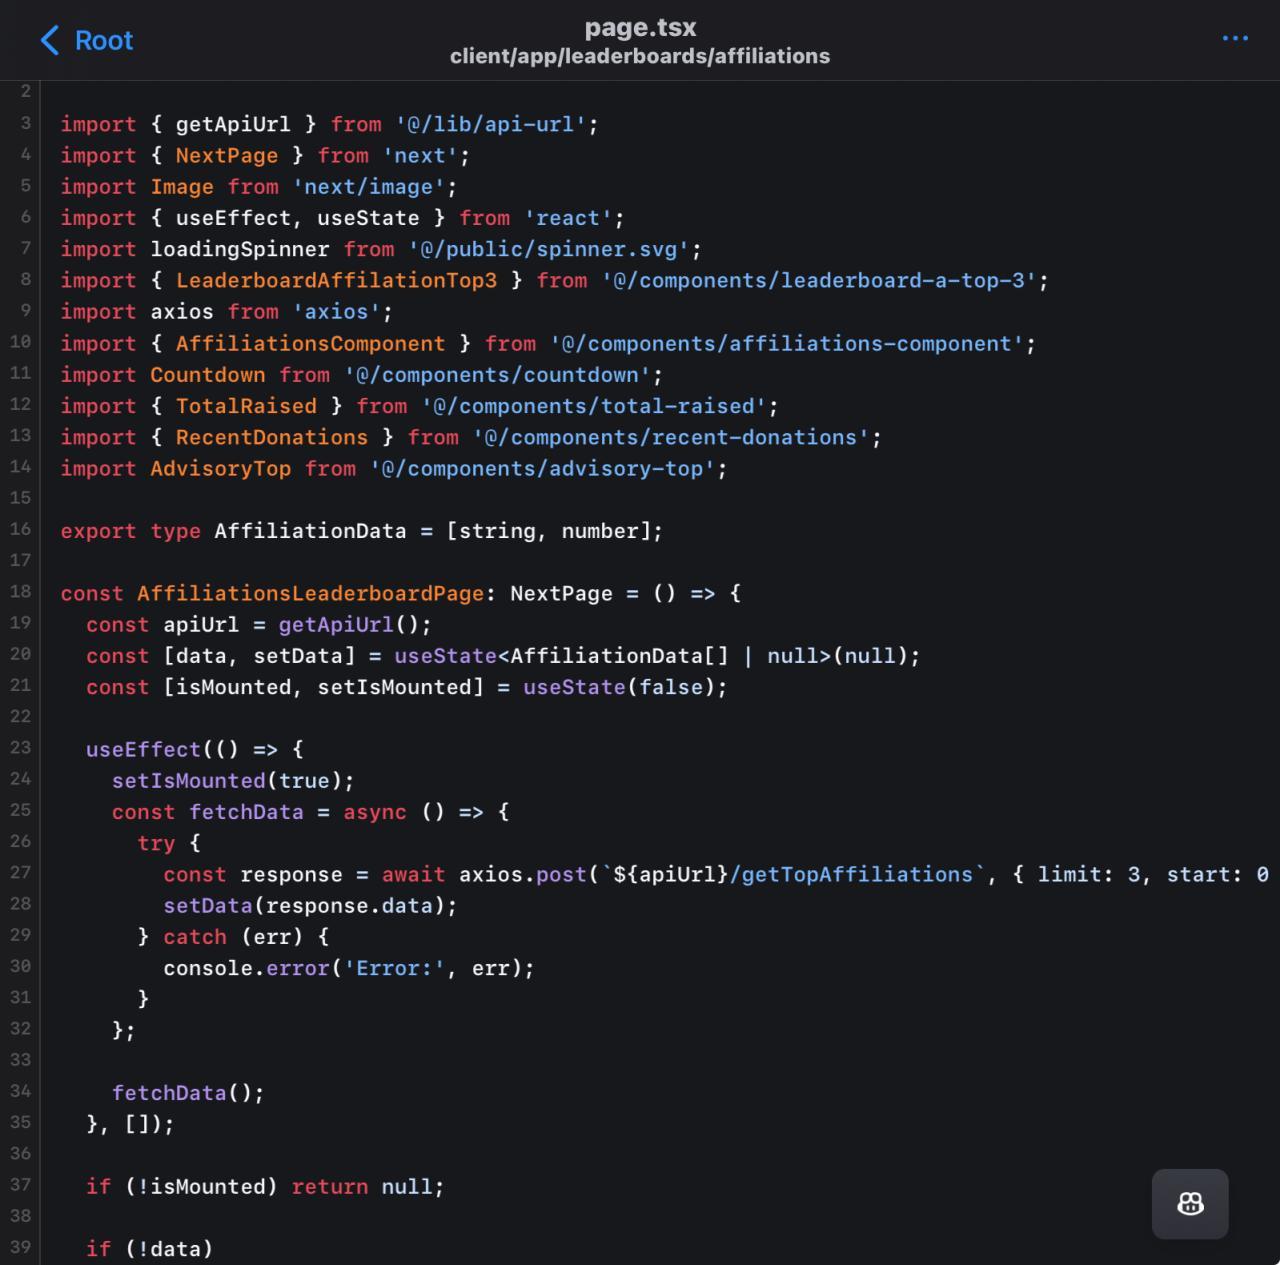Open the Copilot assistant floating button
Viewport: 1280px width, 1265px height.
[x=1190, y=1204]
